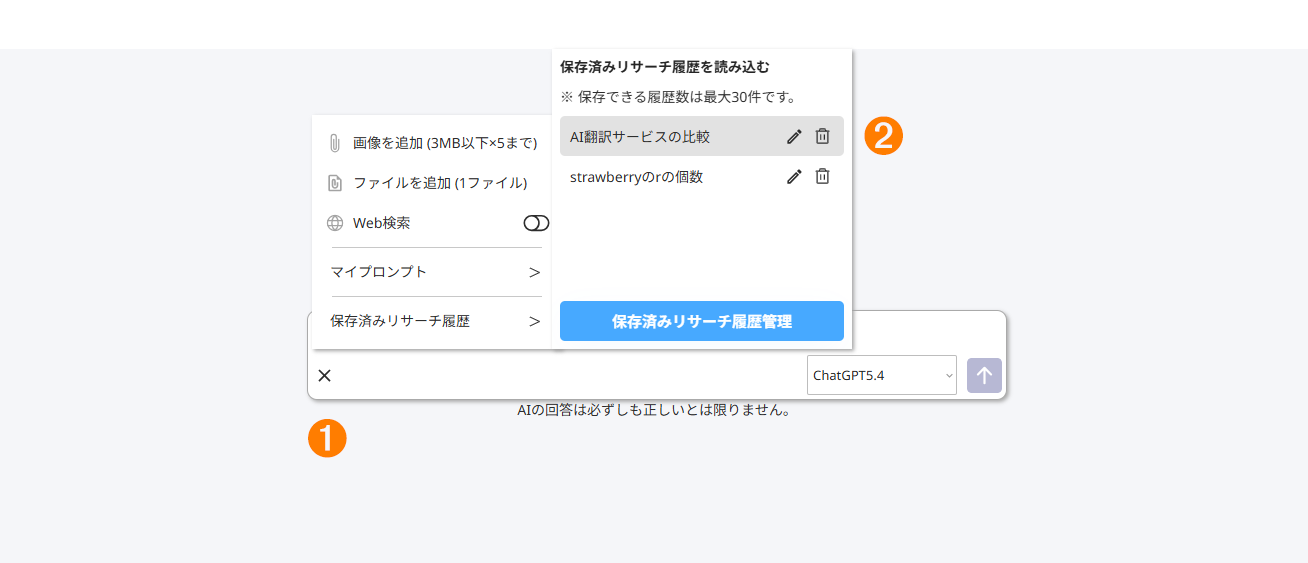Close the attachment menu with the X icon

[x=324, y=375]
